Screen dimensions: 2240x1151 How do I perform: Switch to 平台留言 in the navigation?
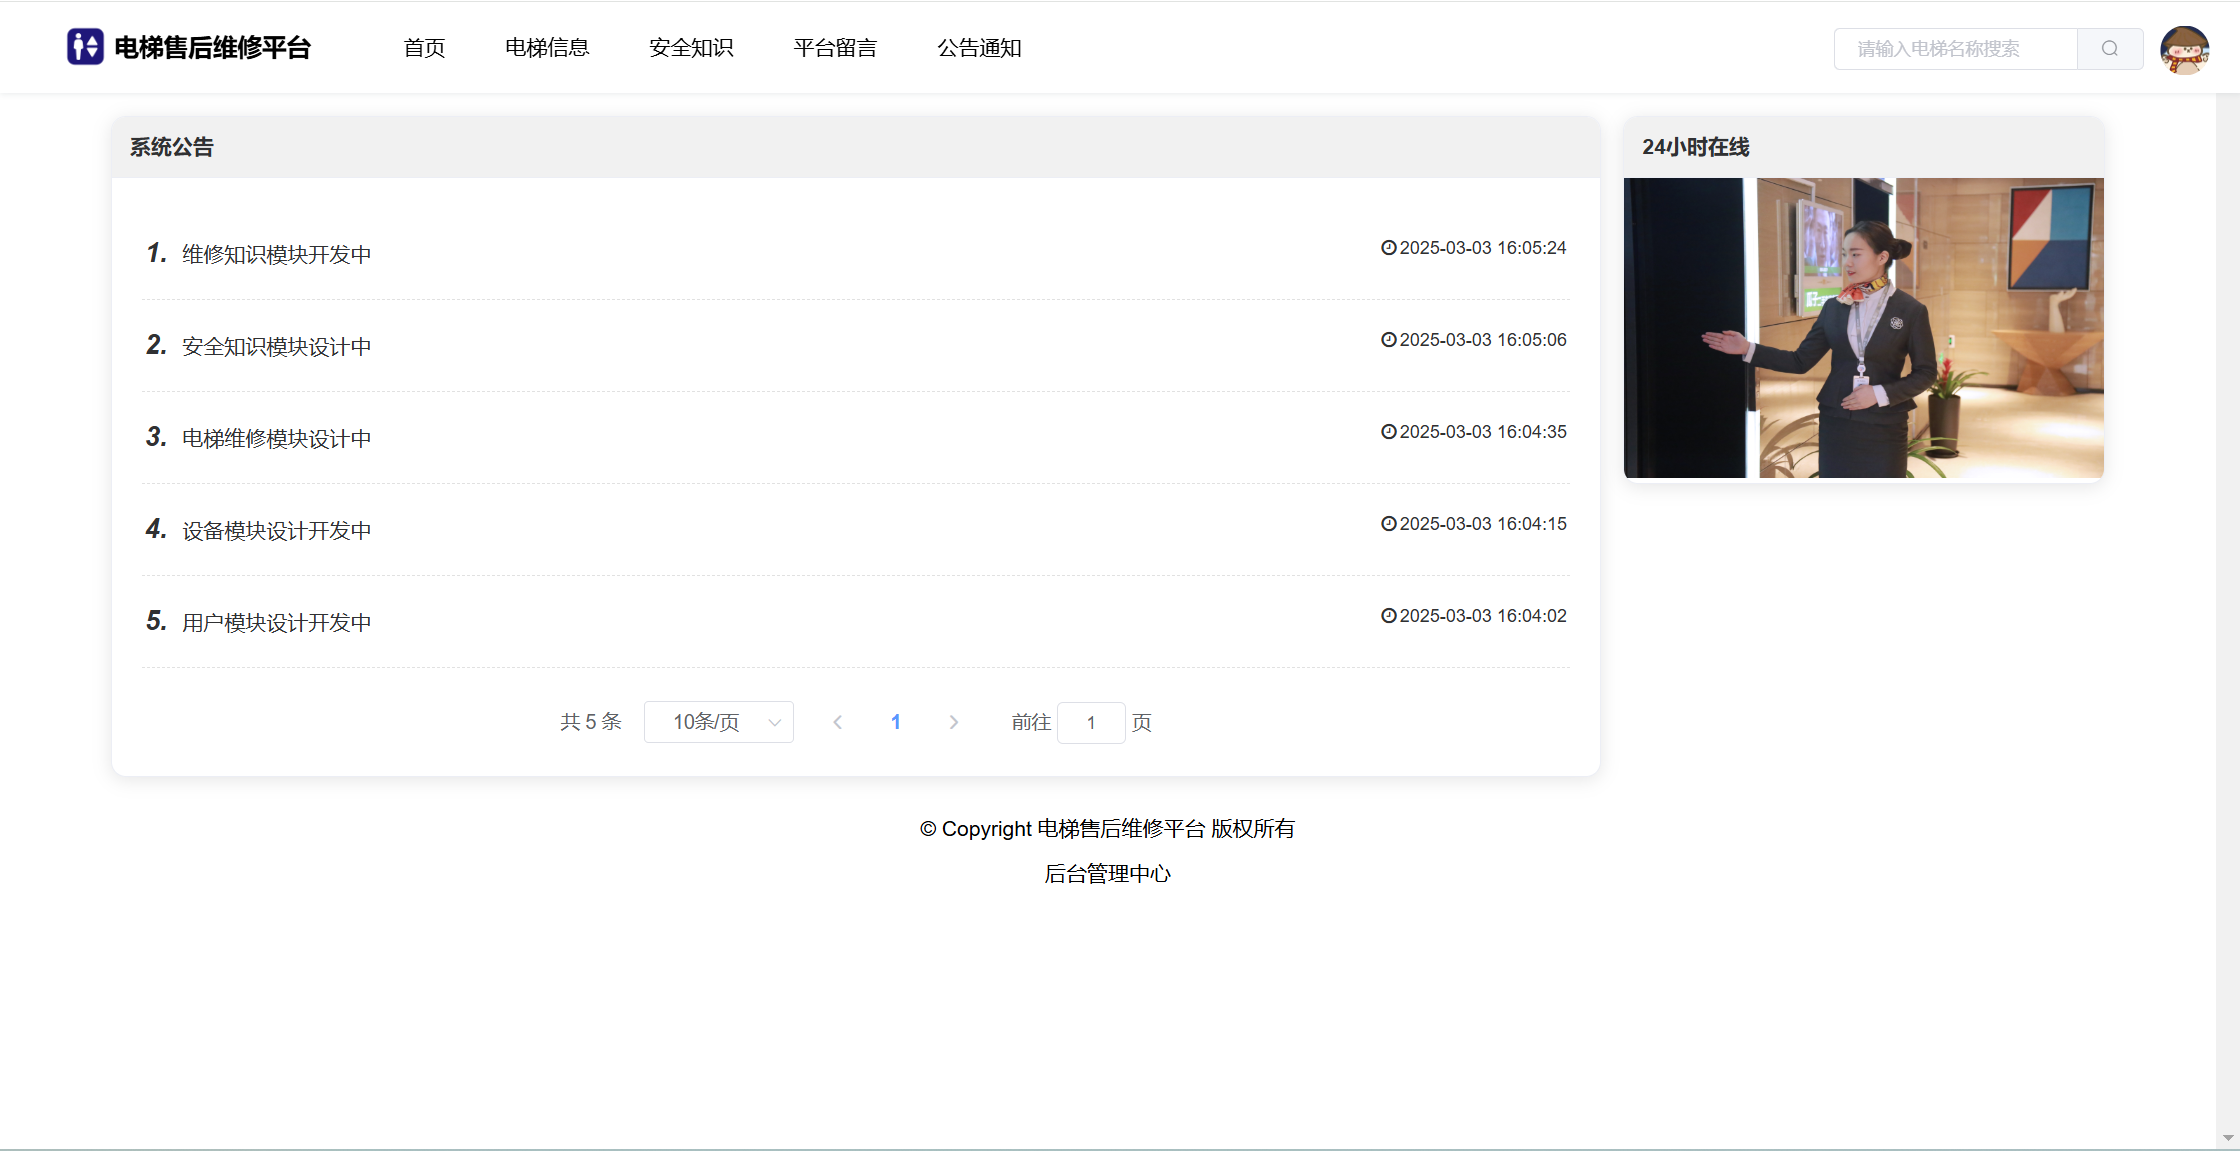coord(835,48)
